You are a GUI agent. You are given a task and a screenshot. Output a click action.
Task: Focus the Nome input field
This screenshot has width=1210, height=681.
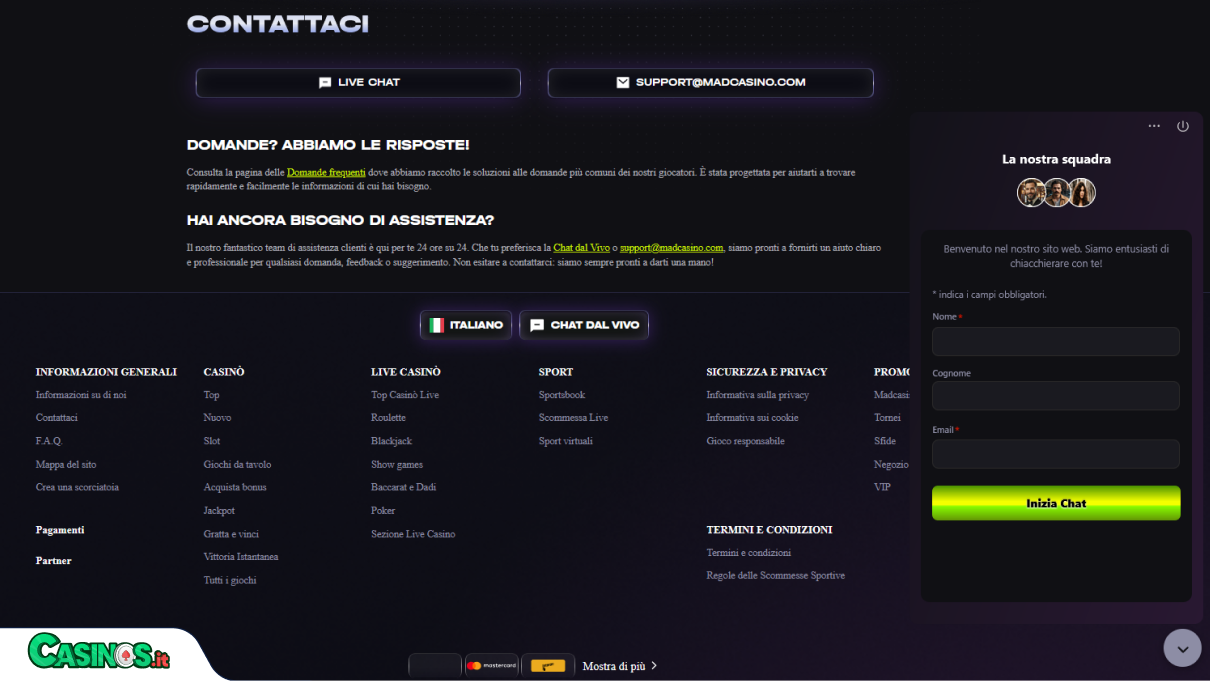click(x=1056, y=341)
